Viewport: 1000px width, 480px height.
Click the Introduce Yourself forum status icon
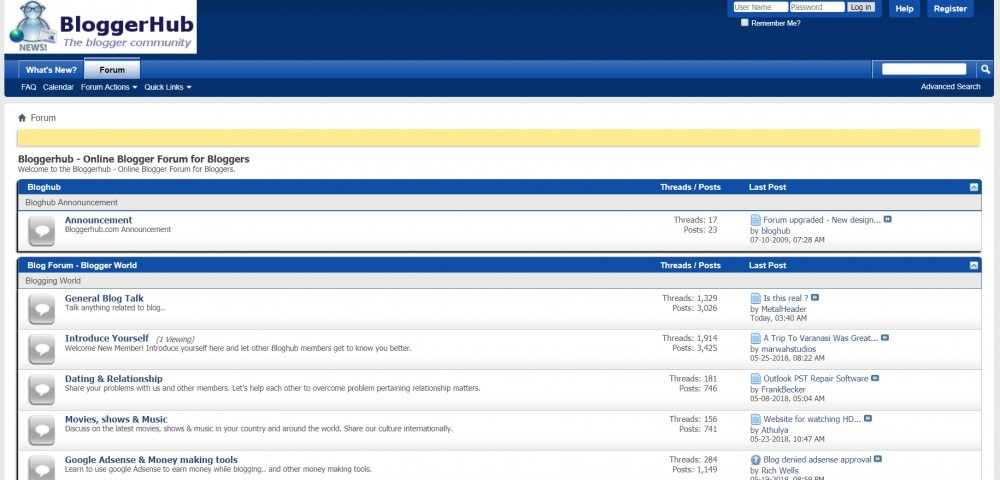[41, 349]
